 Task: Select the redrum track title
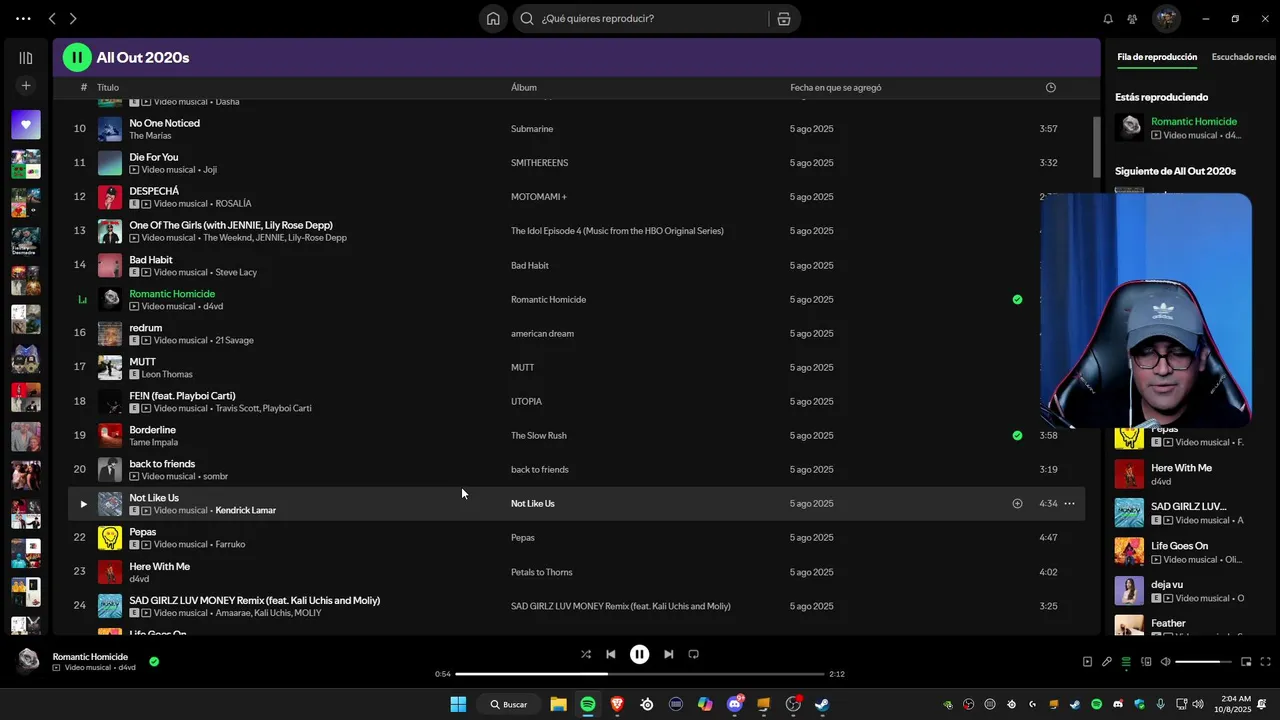[145, 328]
